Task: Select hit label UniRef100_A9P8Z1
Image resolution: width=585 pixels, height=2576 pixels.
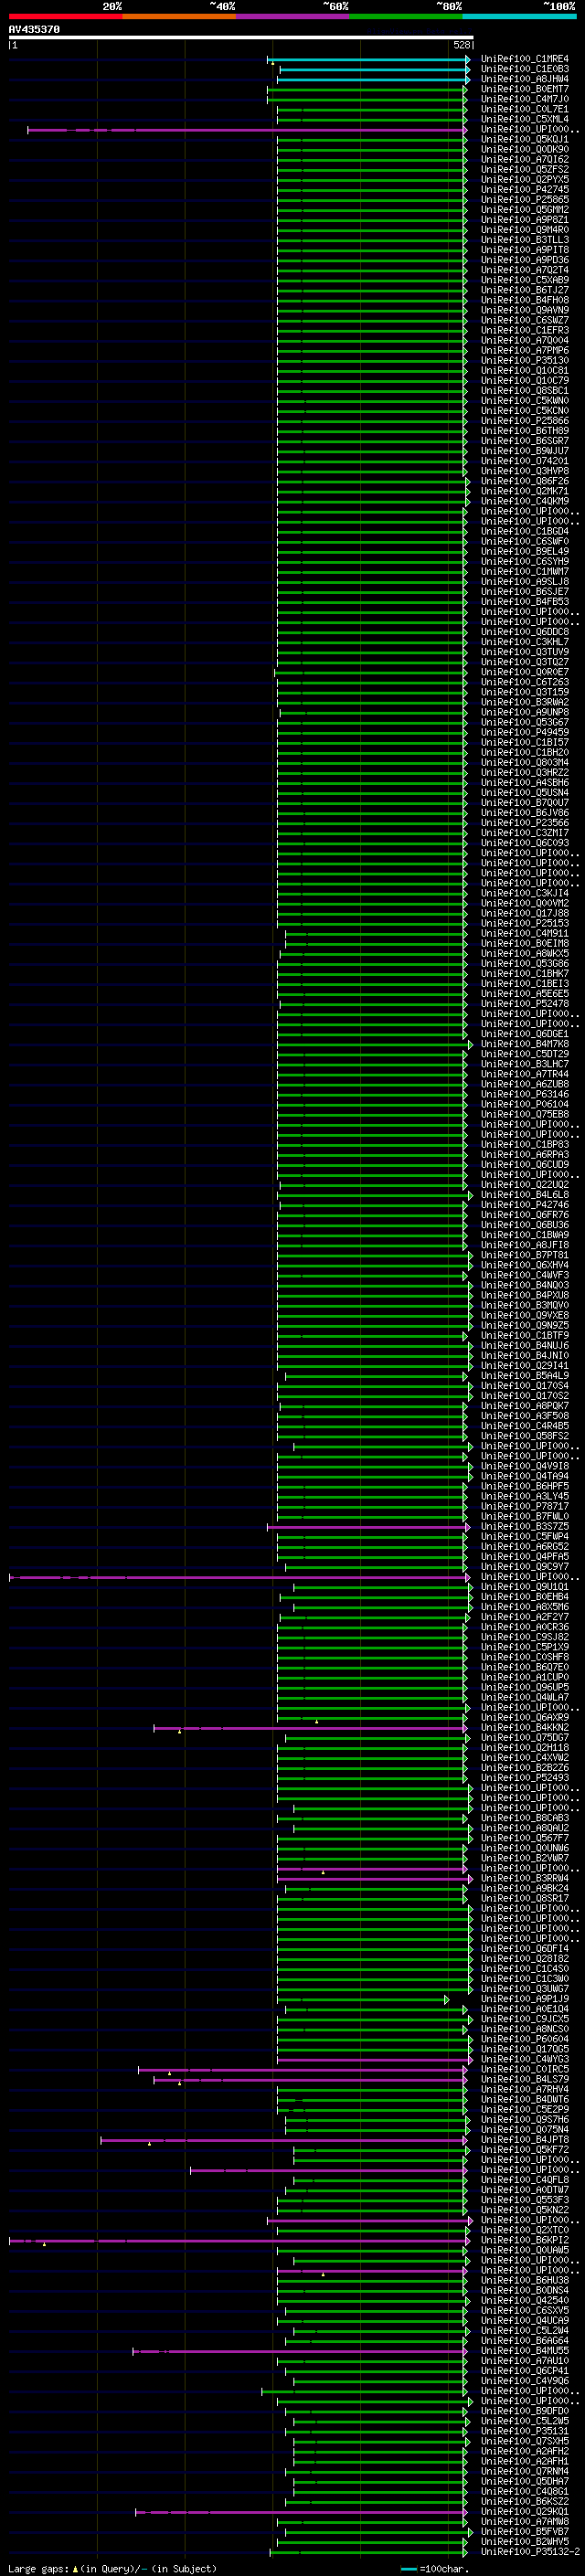Action: pos(524,219)
